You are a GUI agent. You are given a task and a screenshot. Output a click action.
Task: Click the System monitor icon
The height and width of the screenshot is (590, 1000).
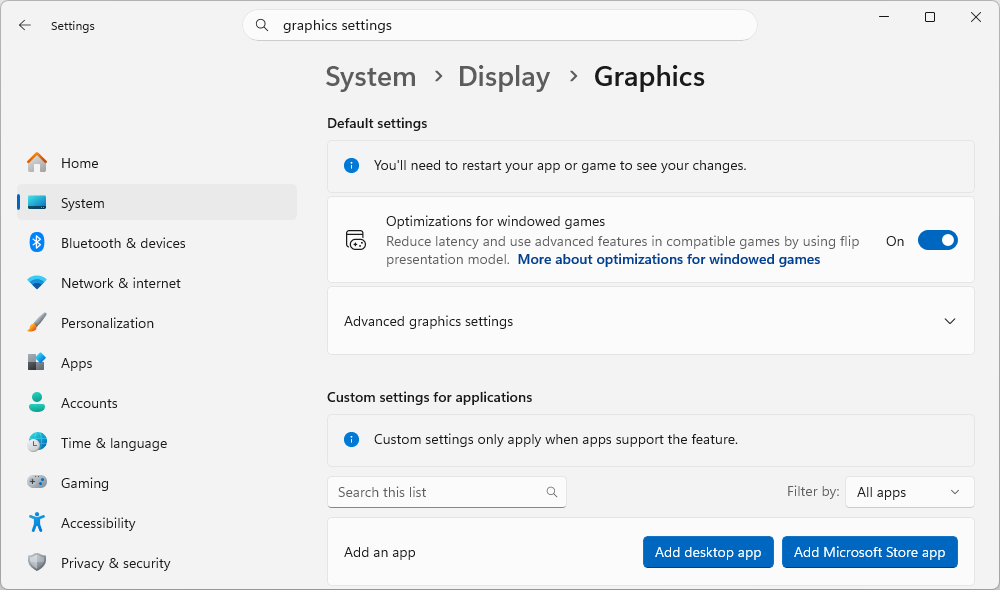37,203
